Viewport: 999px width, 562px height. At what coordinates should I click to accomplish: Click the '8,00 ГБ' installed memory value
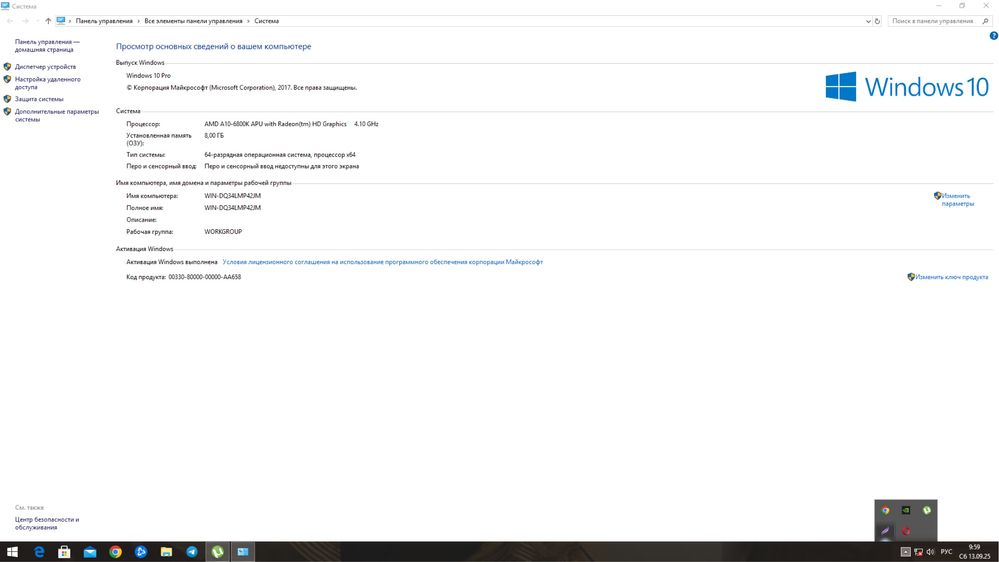tap(214, 136)
